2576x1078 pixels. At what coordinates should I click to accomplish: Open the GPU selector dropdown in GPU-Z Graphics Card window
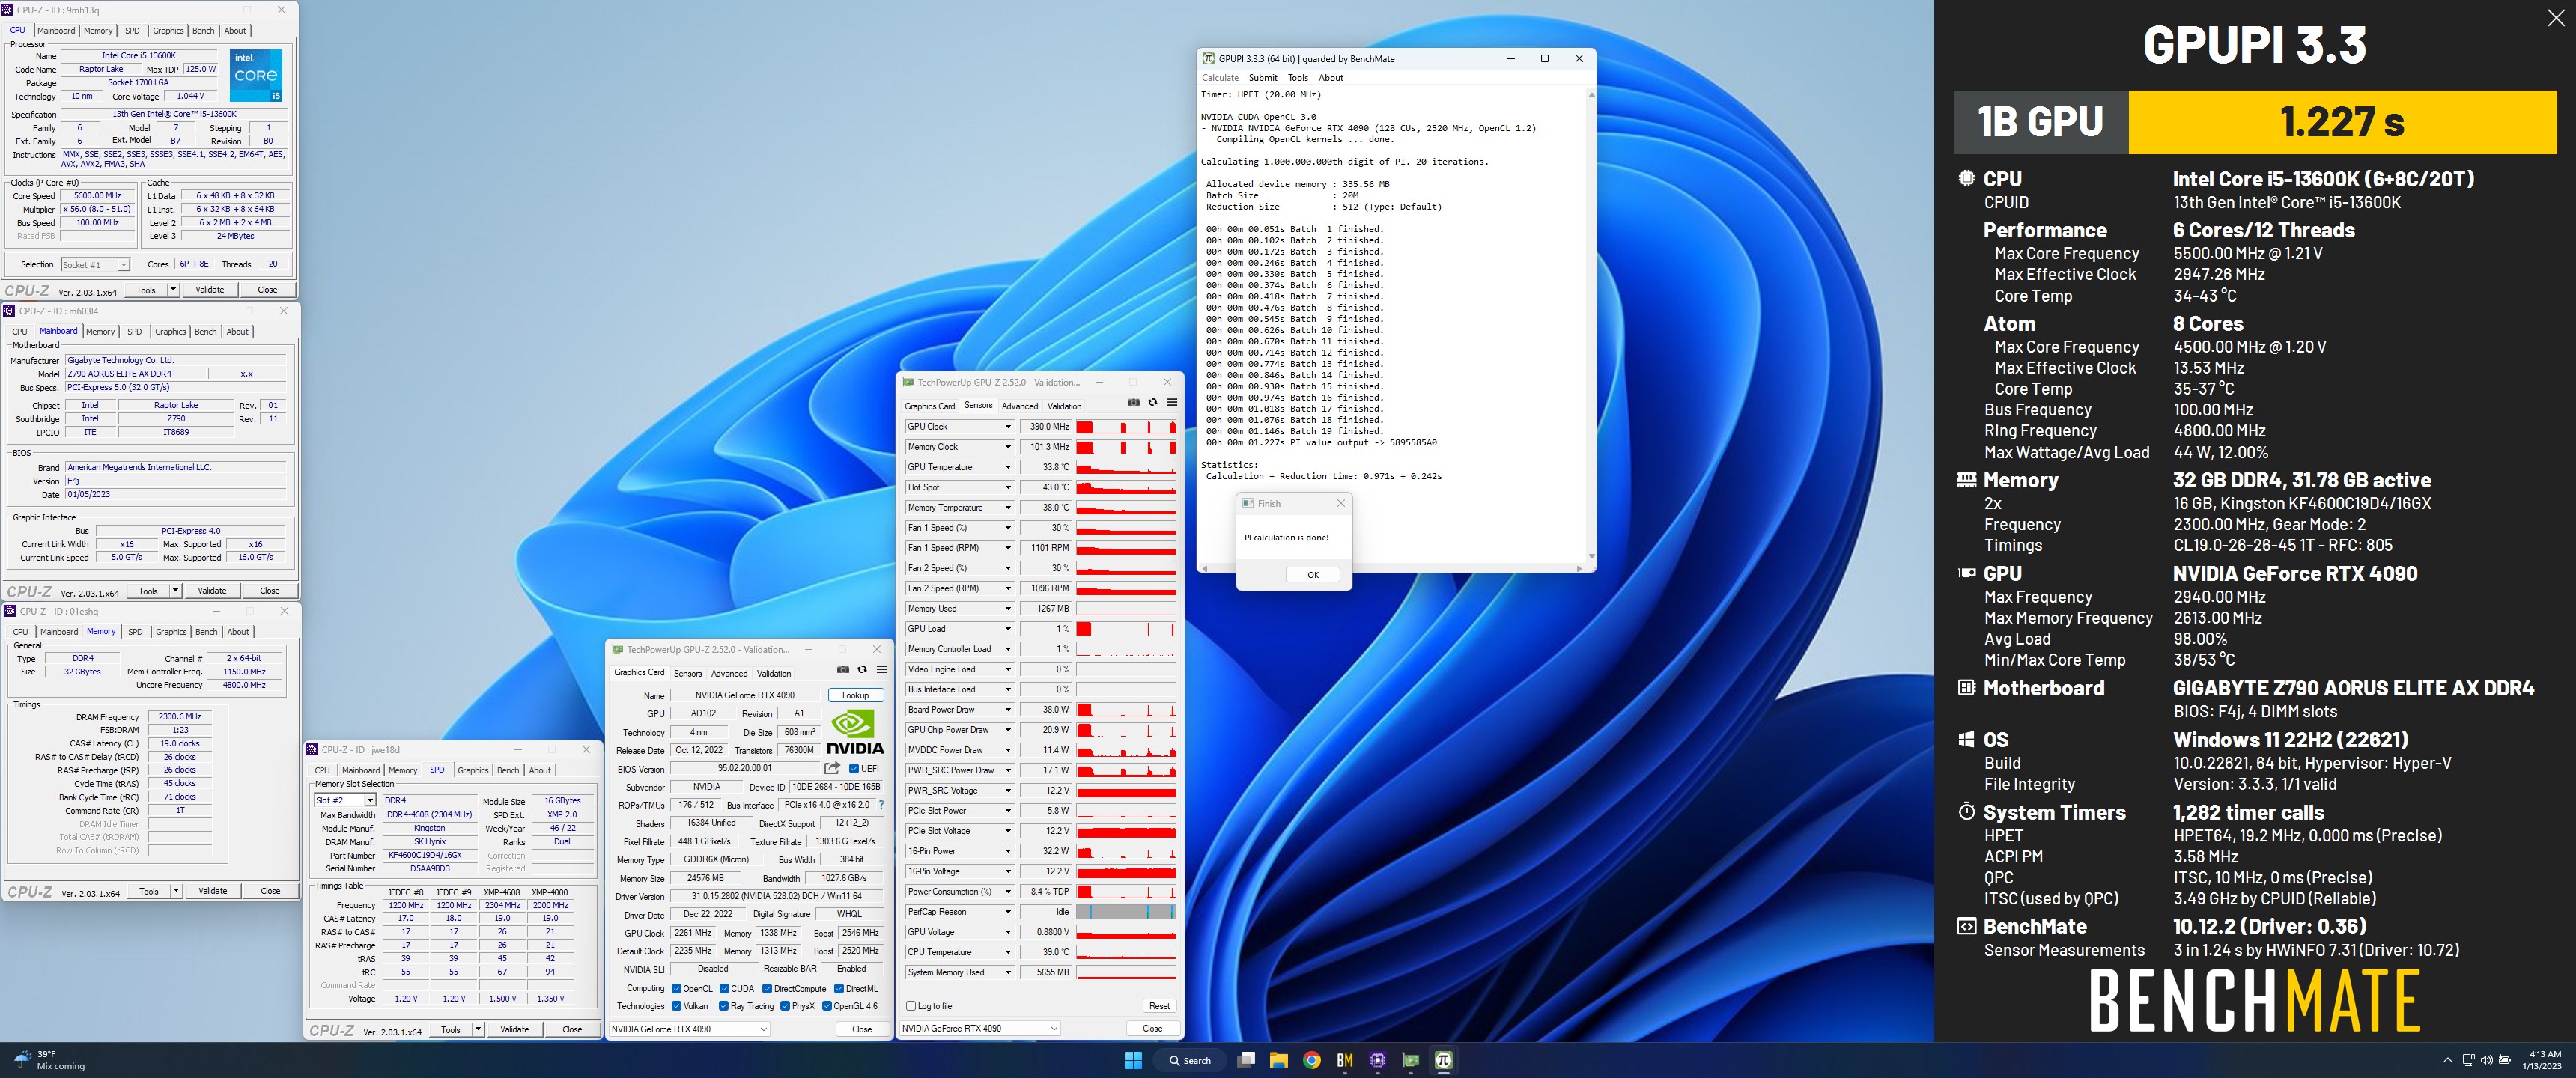coord(690,1028)
